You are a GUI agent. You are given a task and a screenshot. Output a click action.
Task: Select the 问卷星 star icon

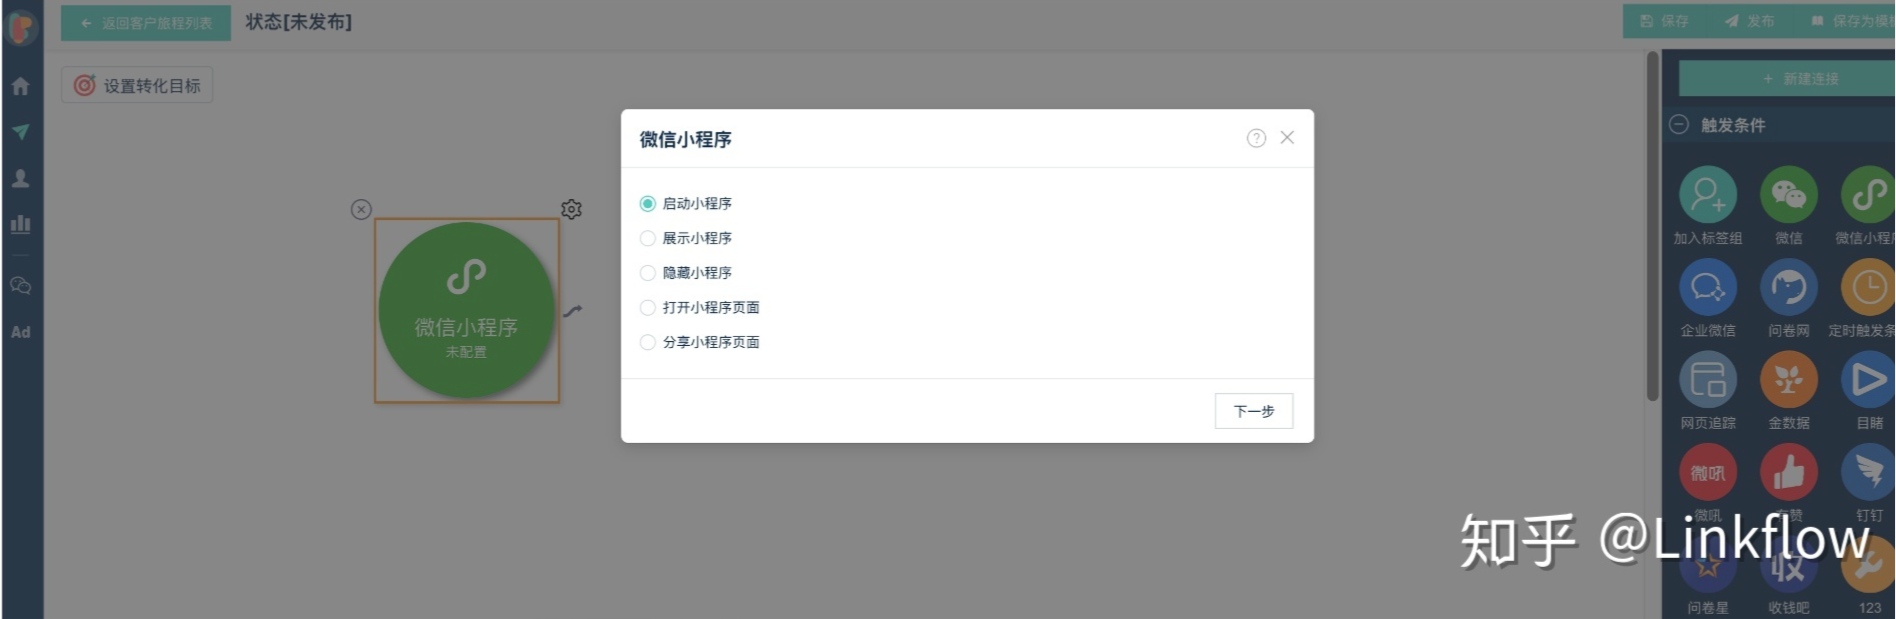click(x=1708, y=565)
